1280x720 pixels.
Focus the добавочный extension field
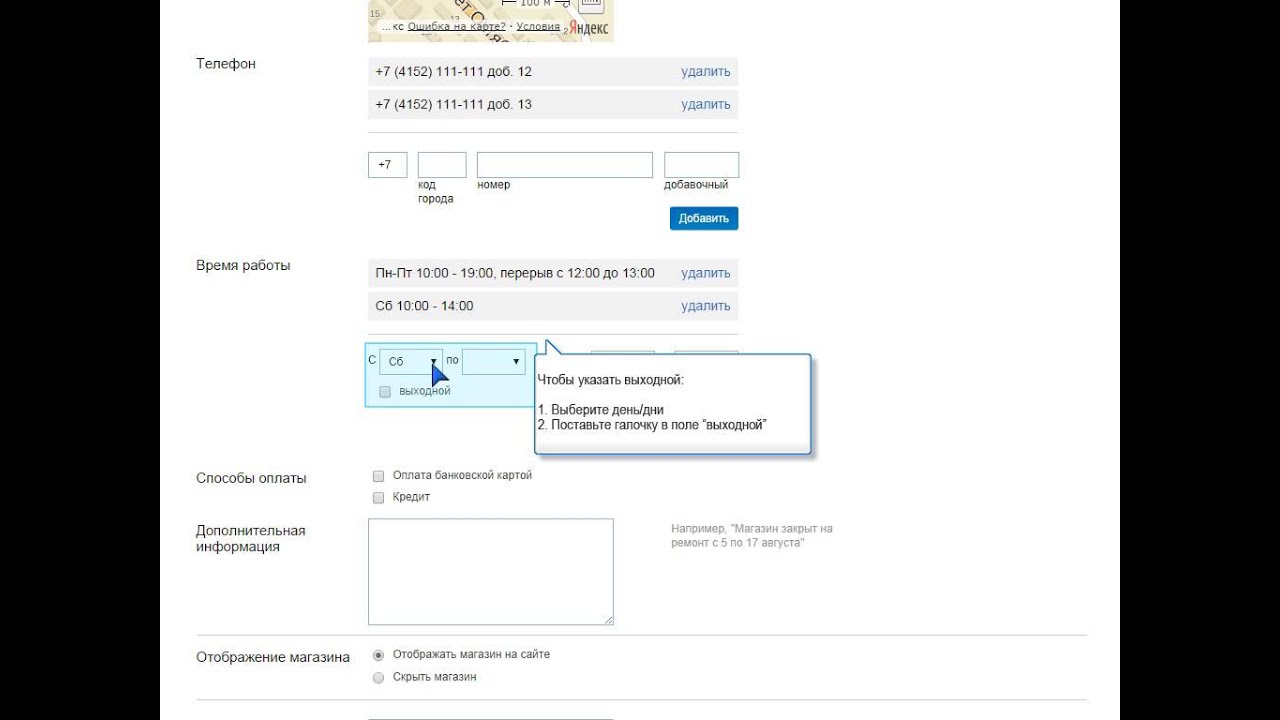click(701, 165)
